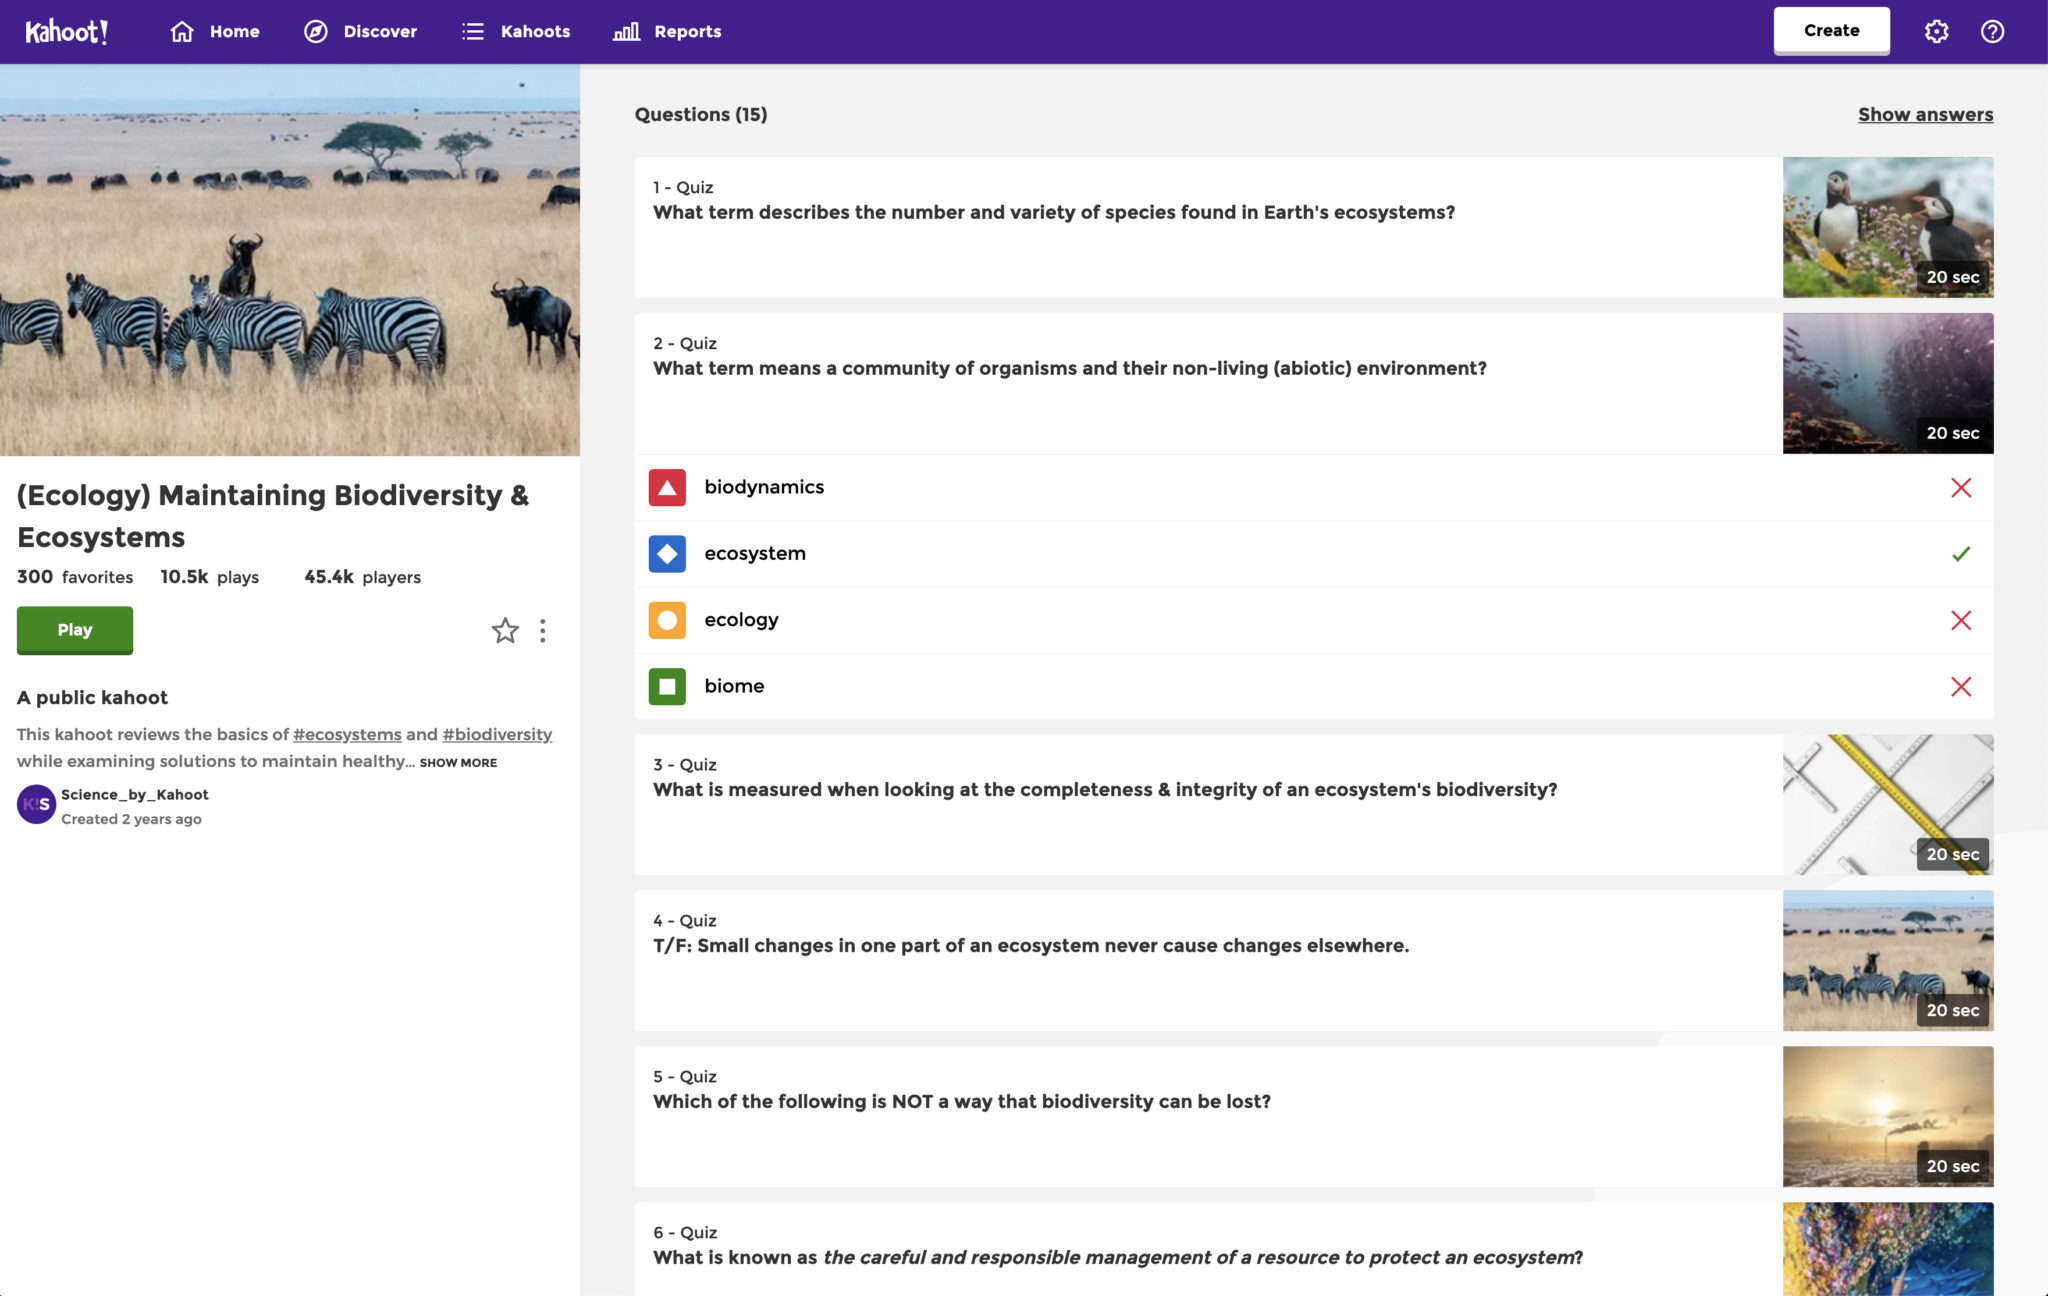
Task: Open the settings gear icon
Action: (x=1935, y=31)
